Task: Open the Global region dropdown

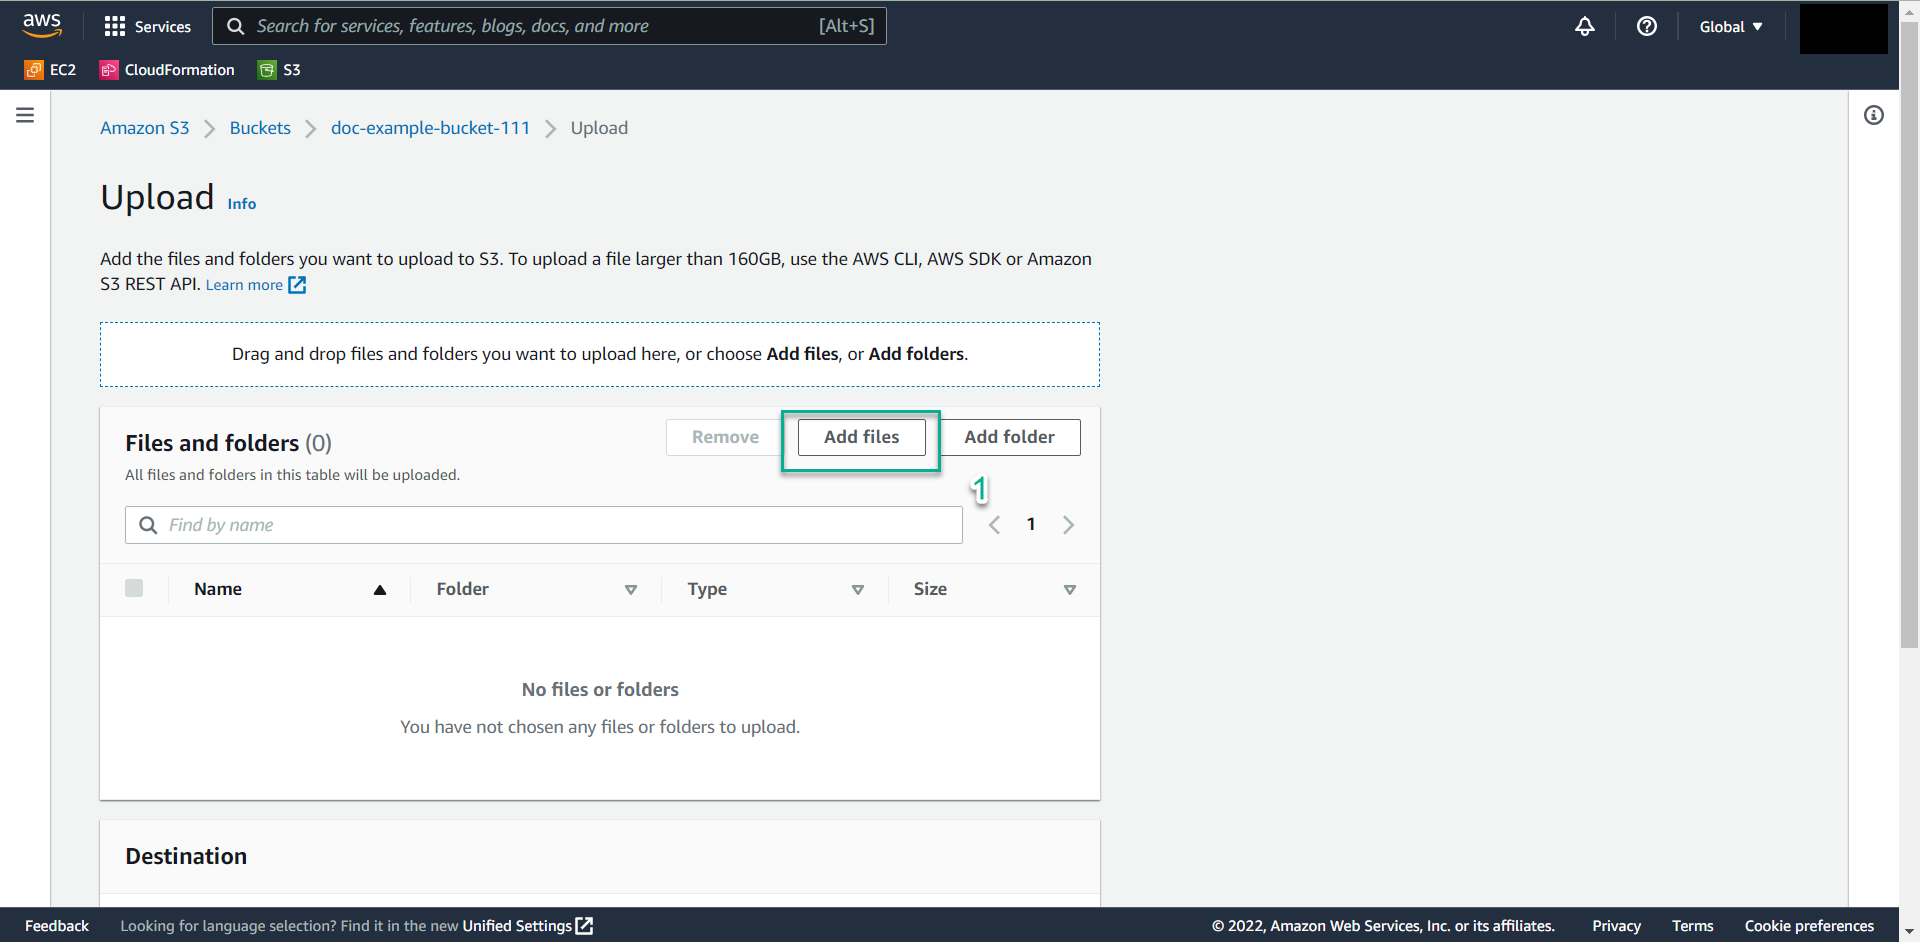Action: point(1730,27)
